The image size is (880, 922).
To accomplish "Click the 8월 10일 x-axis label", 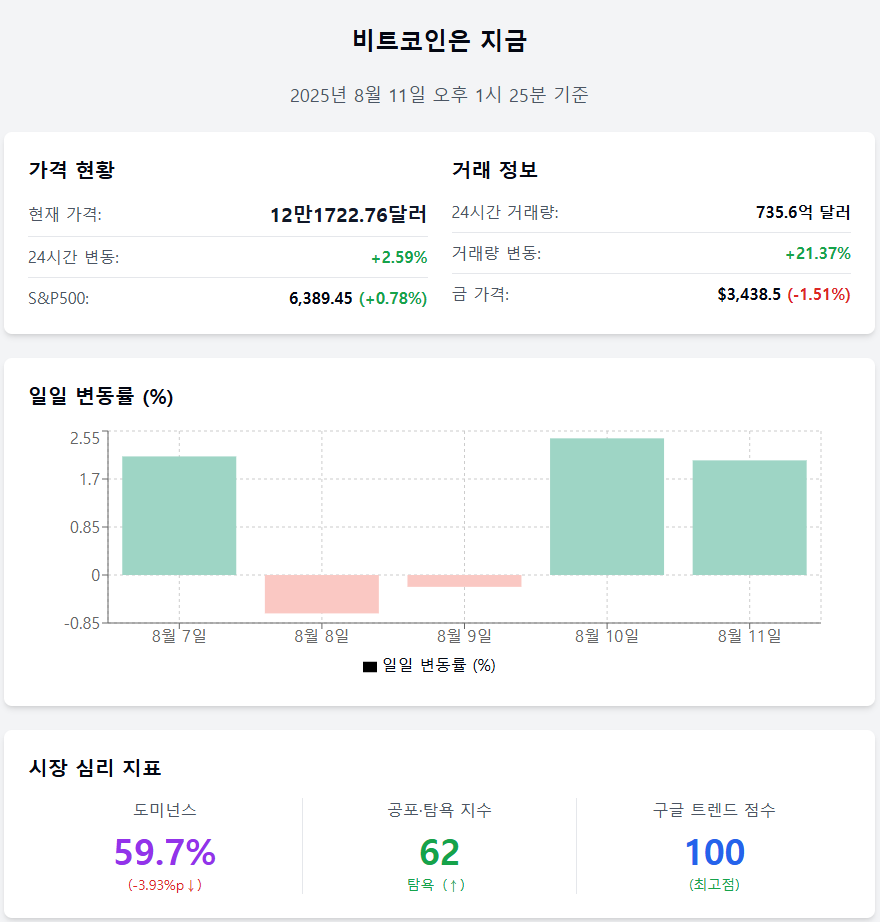I will tap(607, 636).
